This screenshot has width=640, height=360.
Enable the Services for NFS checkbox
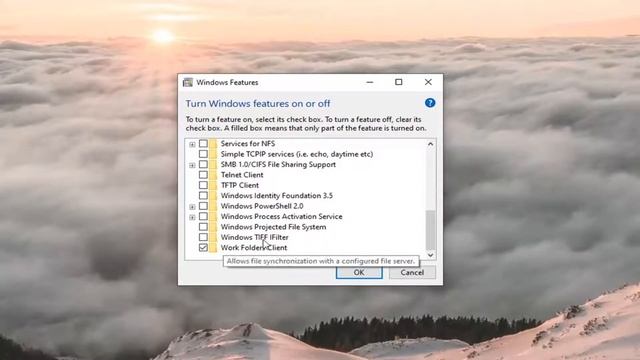[x=203, y=144]
